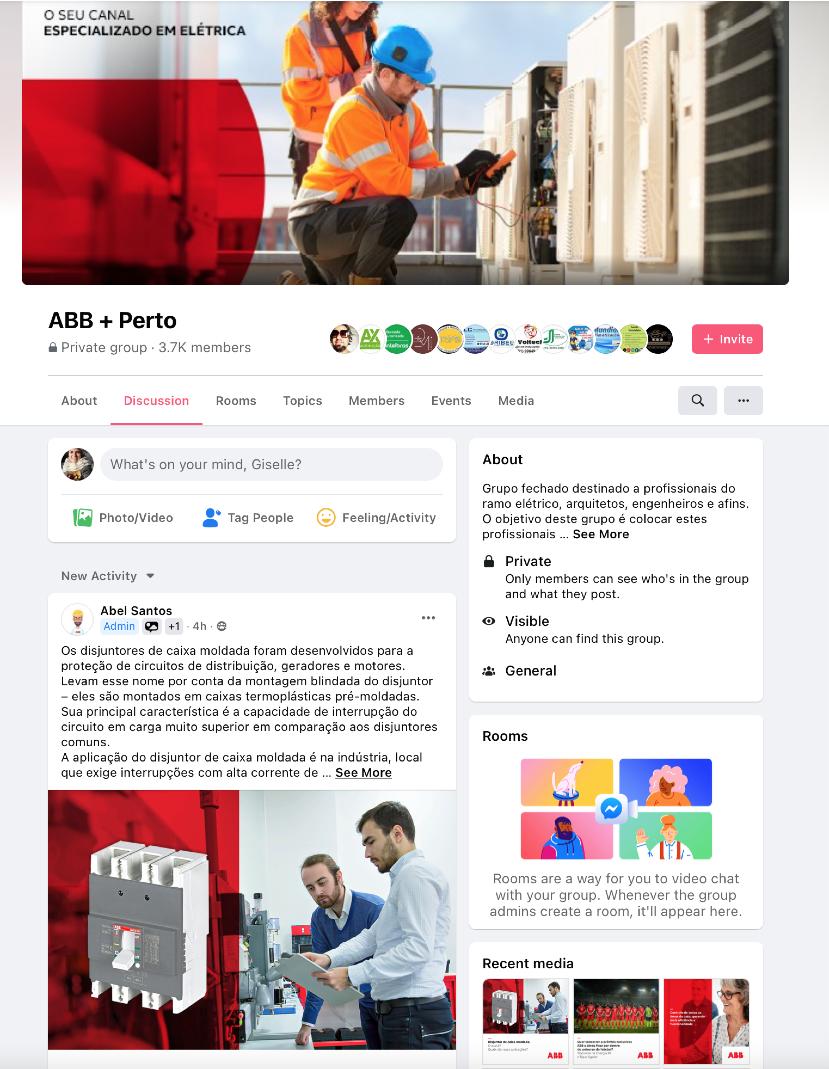Open the Media tab
This screenshot has height=1069, width=829.
point(516,401)
